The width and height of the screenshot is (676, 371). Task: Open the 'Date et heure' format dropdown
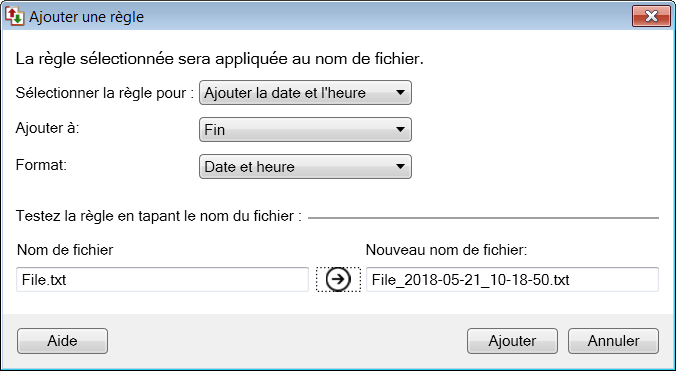point(305,167)
